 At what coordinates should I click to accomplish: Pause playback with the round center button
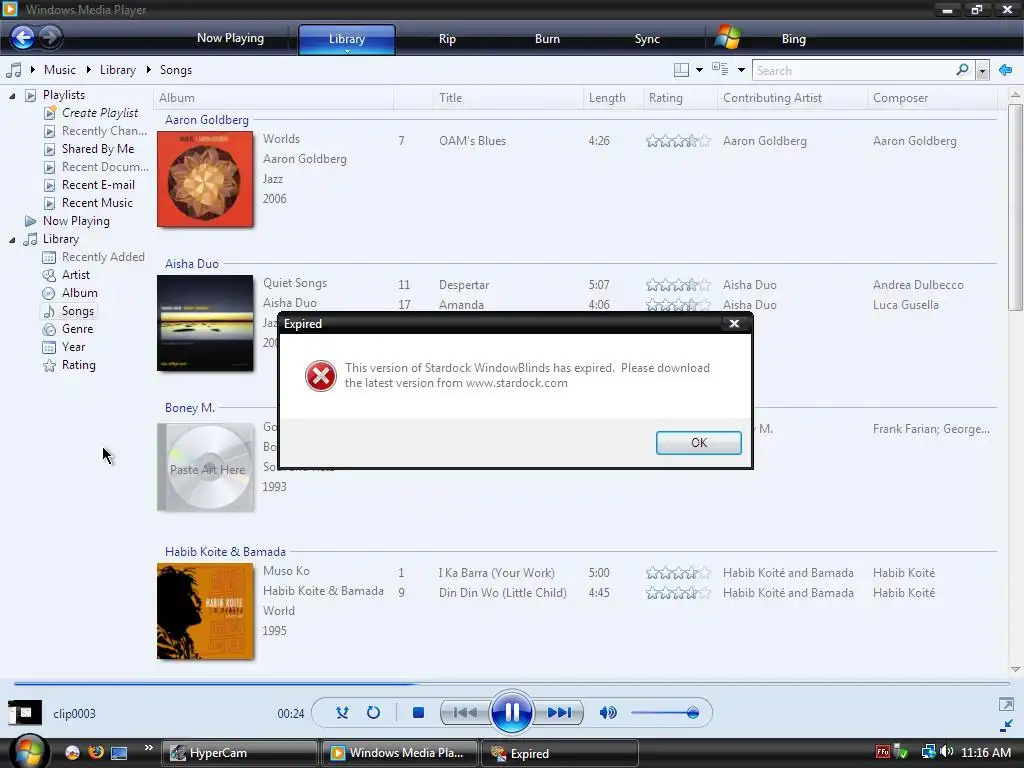click(x=511, y=712)
